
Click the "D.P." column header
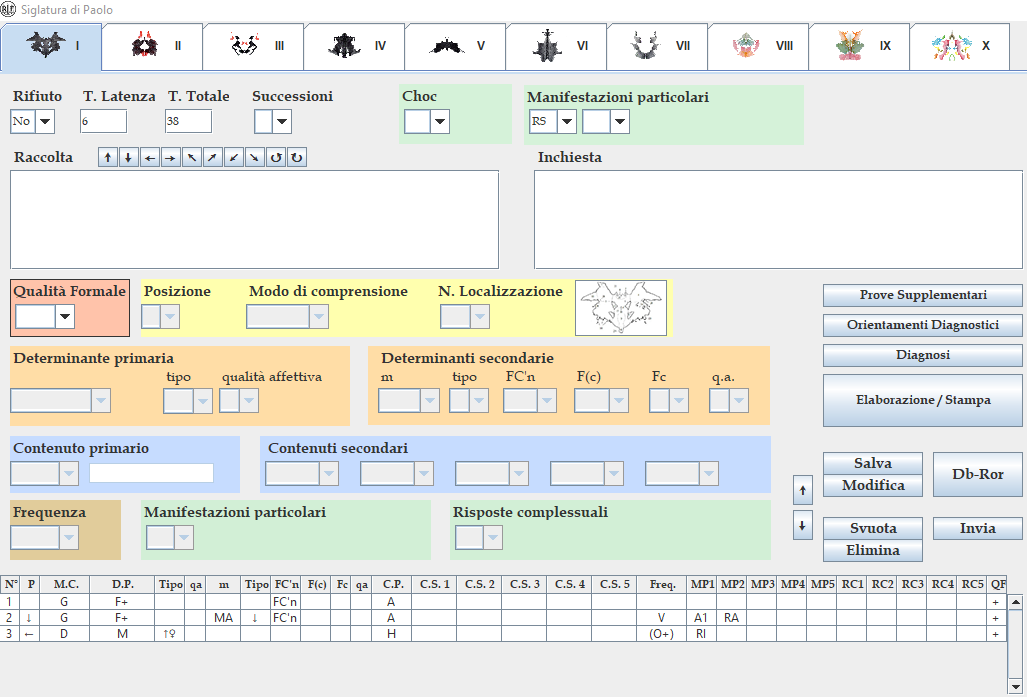click(122, 584)
